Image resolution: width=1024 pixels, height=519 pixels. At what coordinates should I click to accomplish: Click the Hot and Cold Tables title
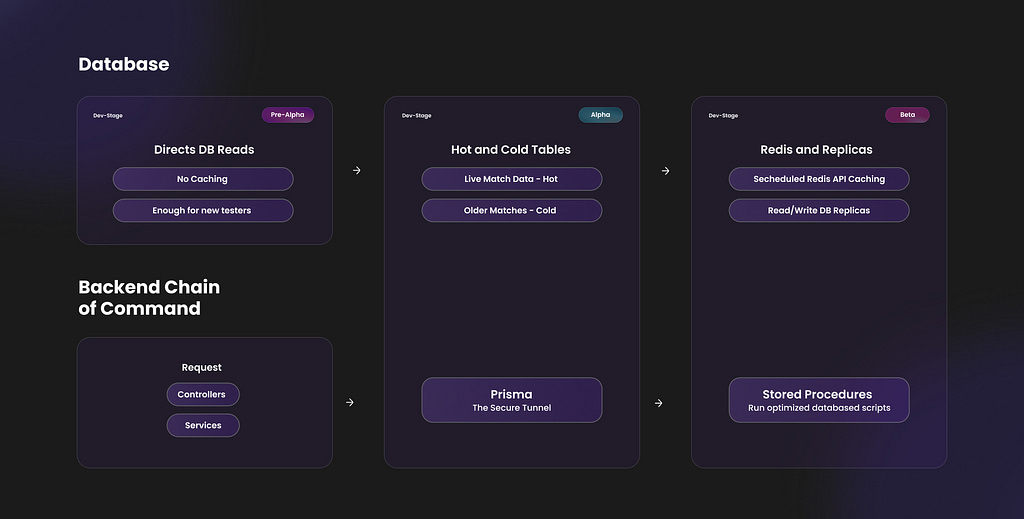click(x=511, y=149)
